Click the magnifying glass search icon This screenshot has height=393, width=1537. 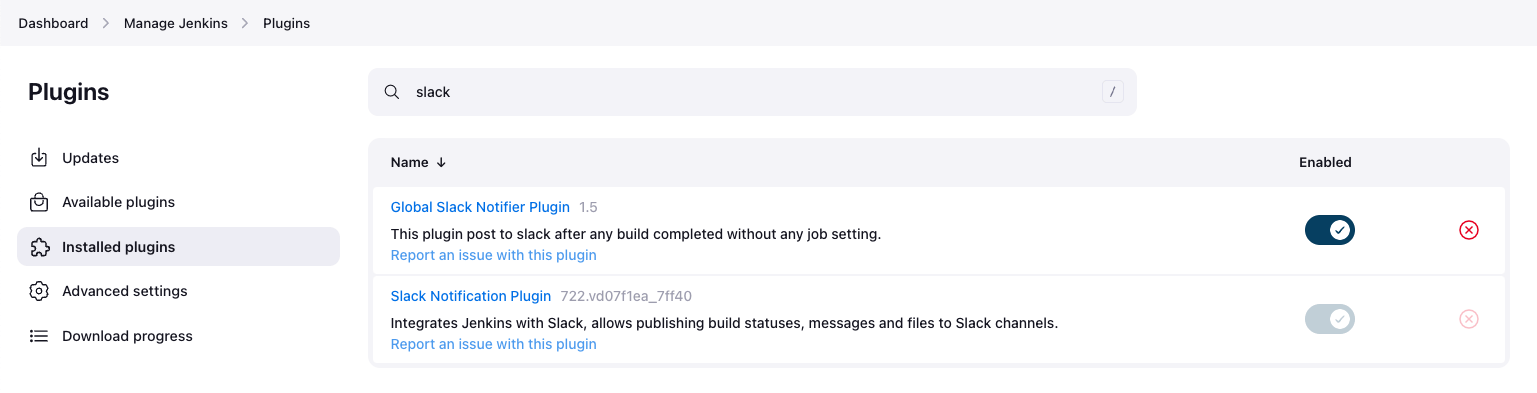coord(392,92)
